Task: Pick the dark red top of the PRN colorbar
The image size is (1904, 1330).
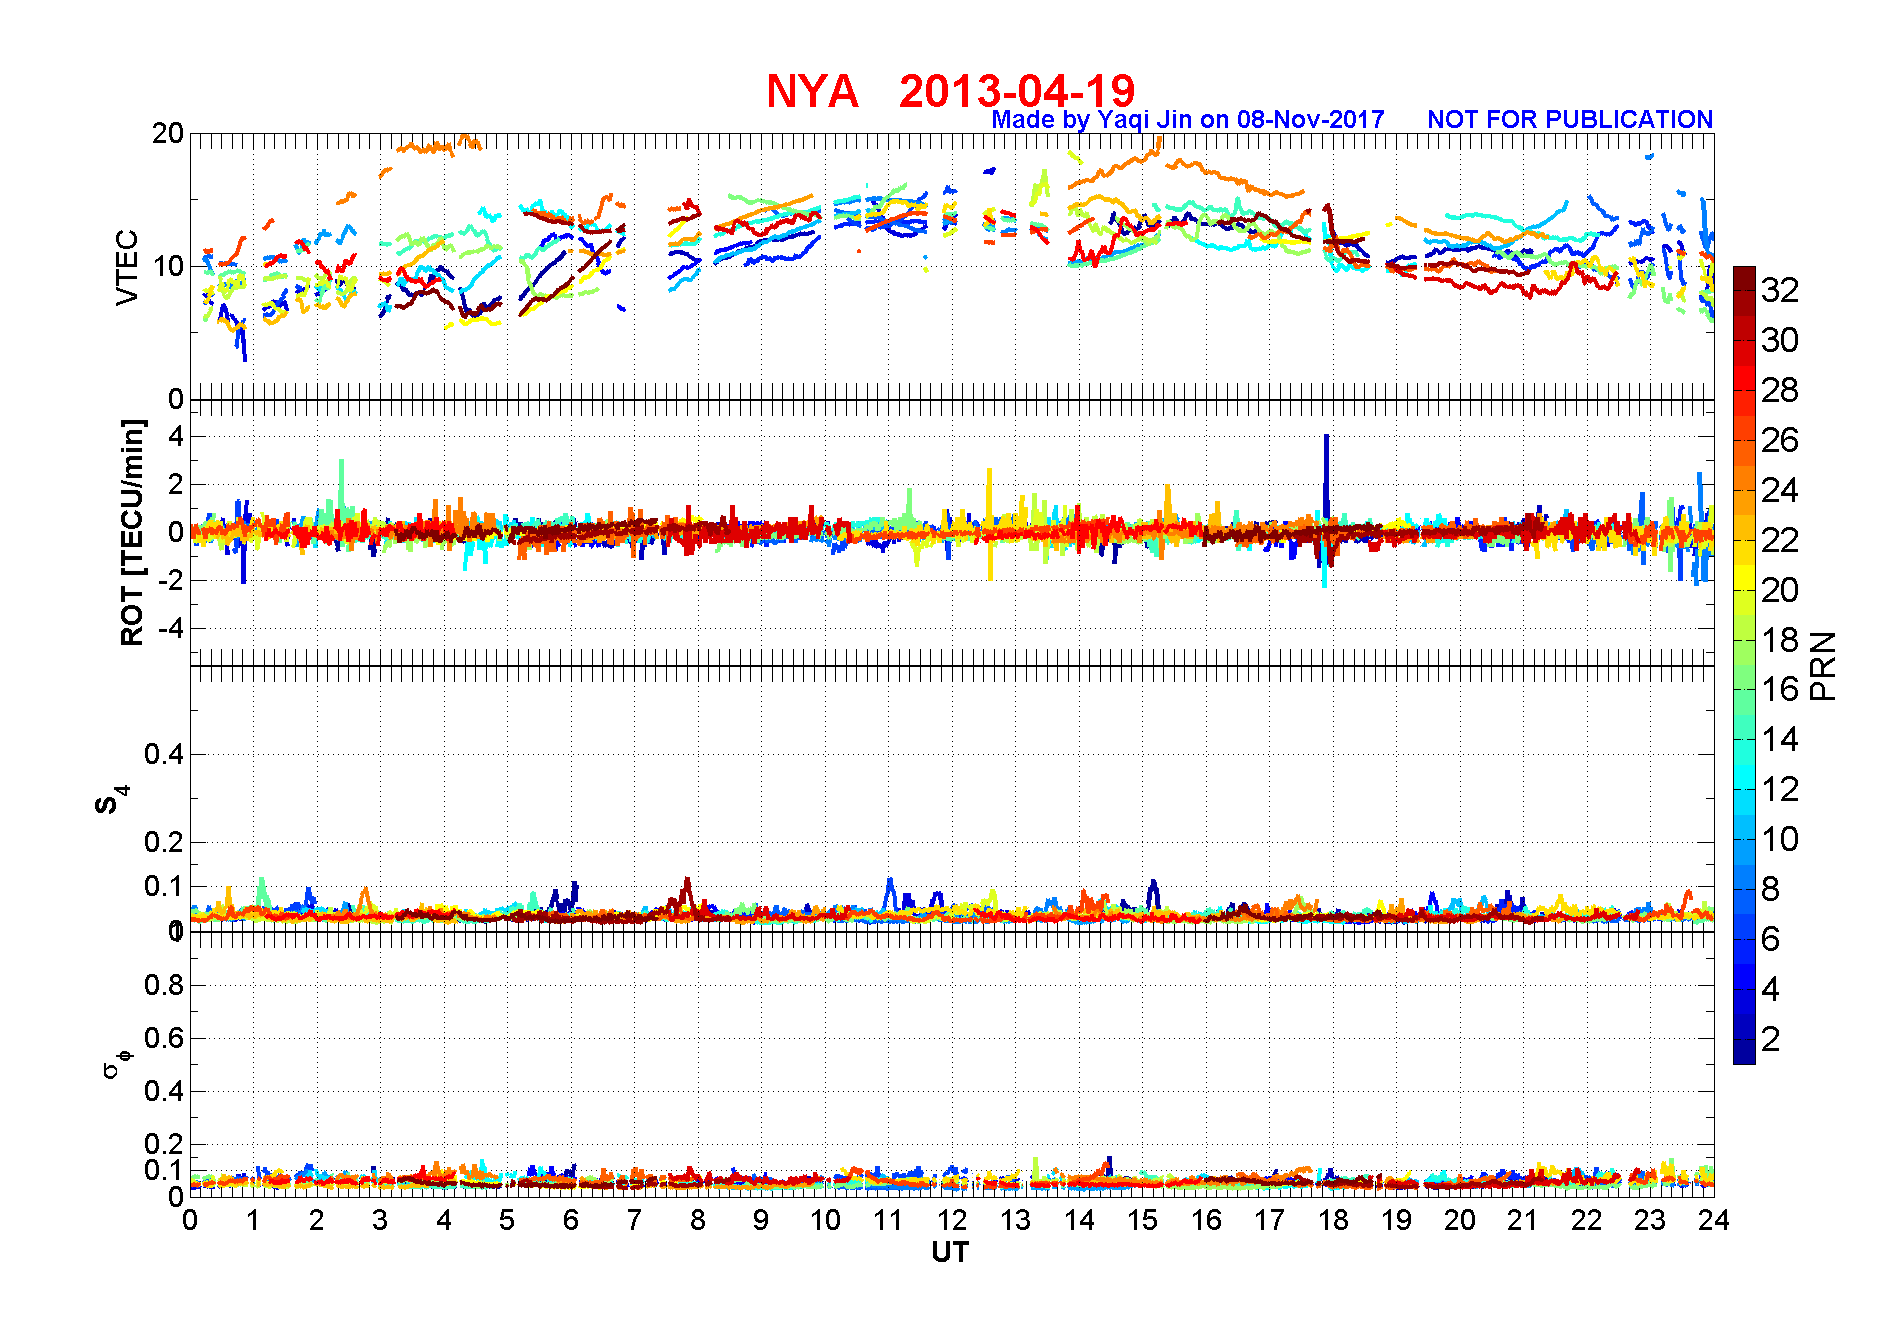Action: click(1744, 278)
